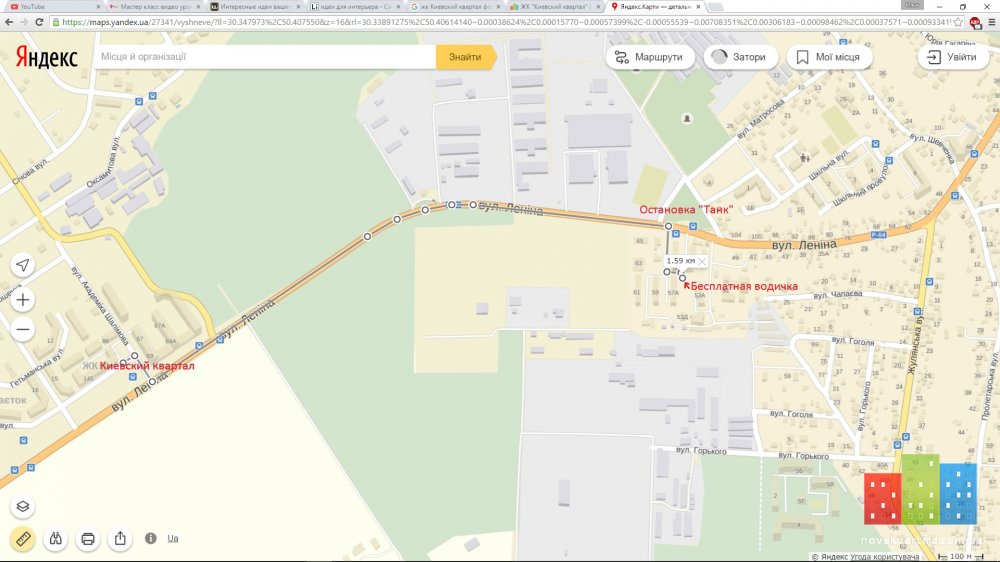Toggle the ruler distance tool
This screenshot has height=562, width=1000.
[23, 539]
